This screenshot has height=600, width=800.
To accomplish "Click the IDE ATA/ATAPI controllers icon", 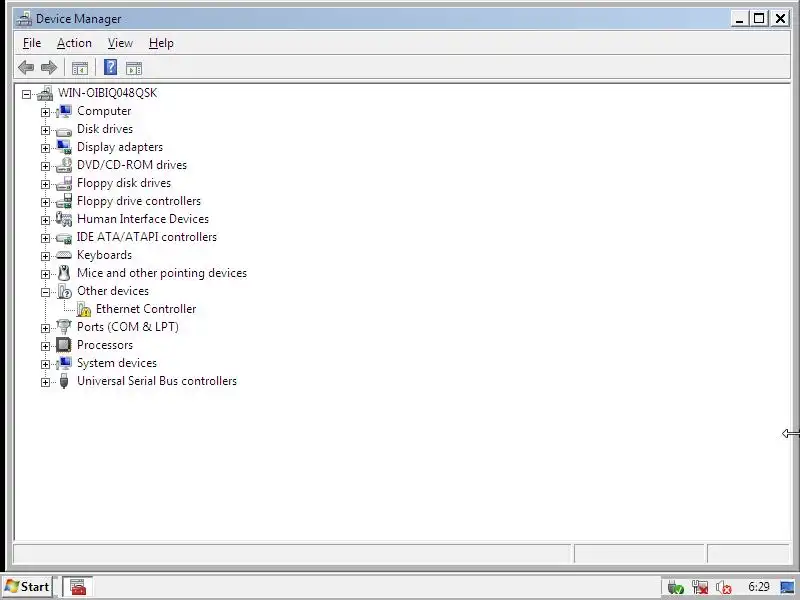I will click(64, 238).
